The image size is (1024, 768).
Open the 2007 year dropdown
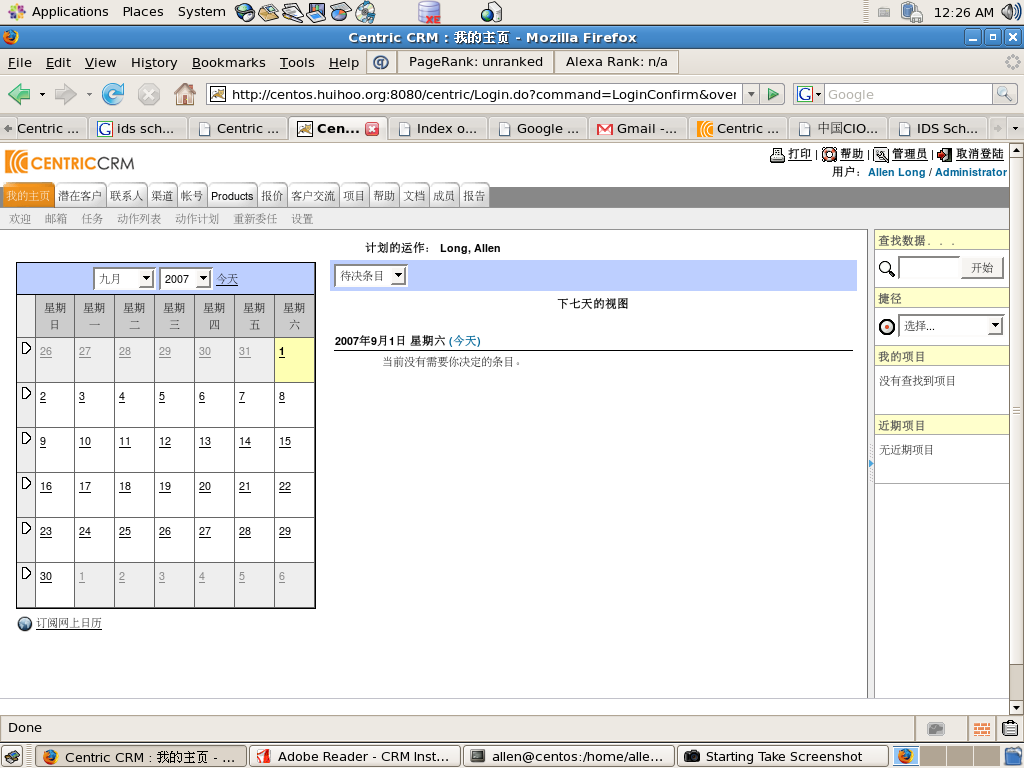186,279
